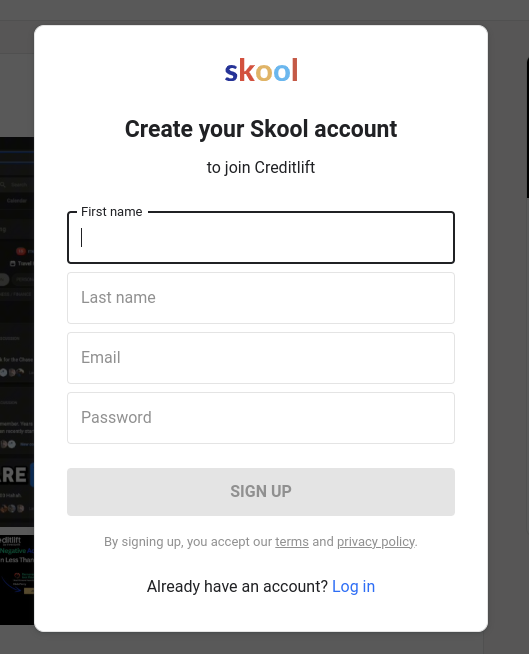Click the red notification badge in the background
529x654 pixels.
[21, 251]
